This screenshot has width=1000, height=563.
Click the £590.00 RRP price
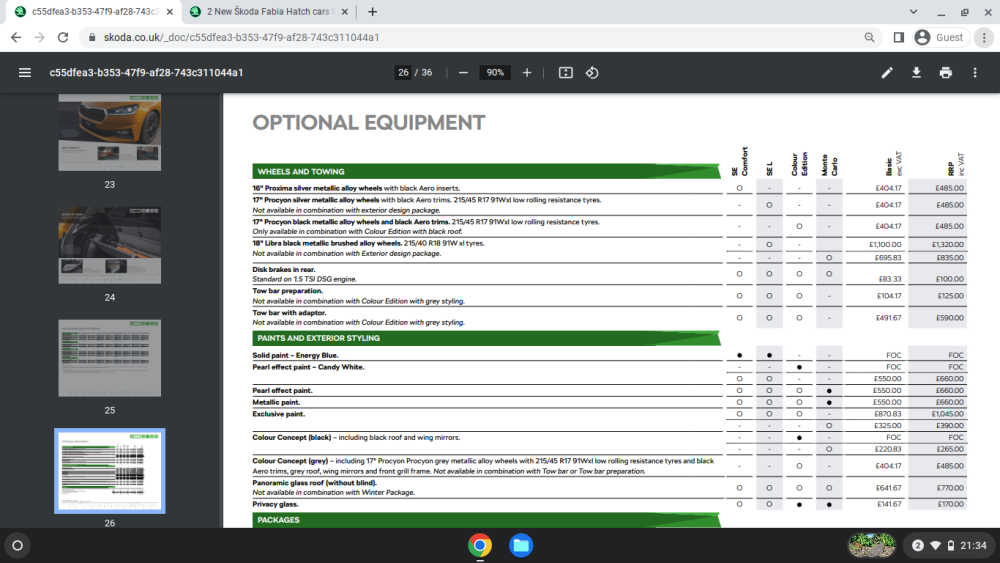pyautogui.click(x=950, y=318)
